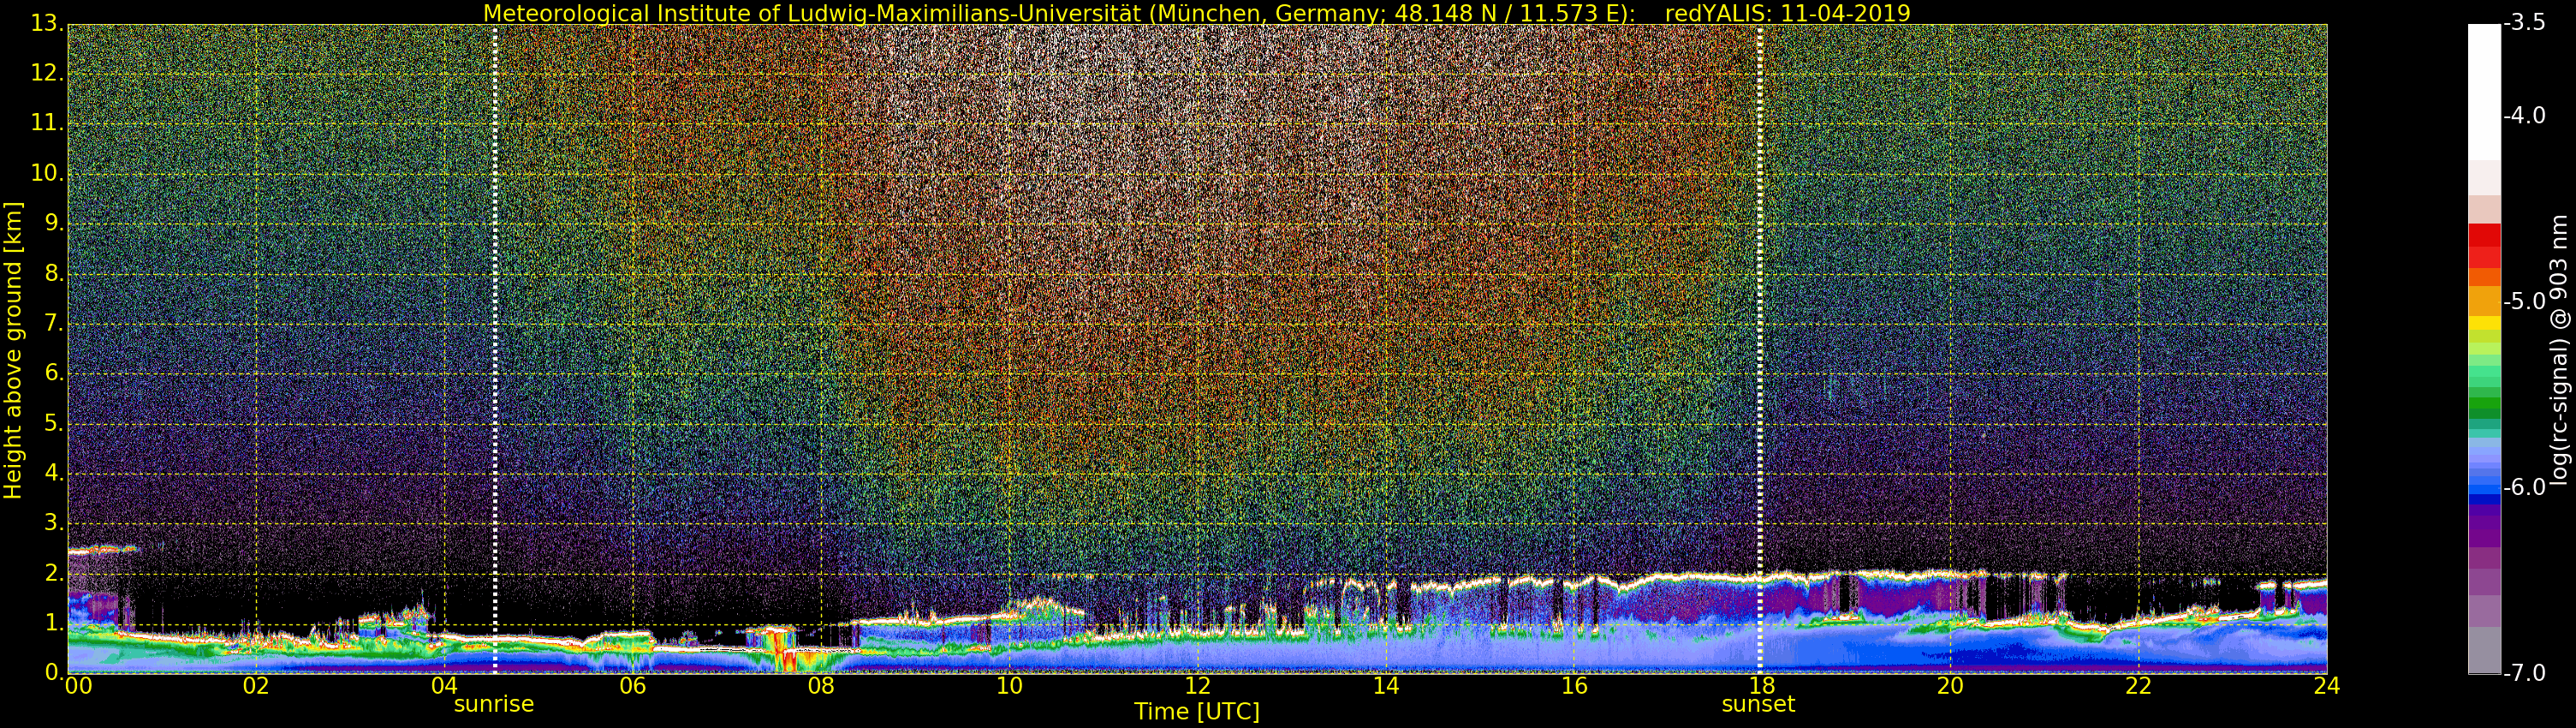The height and width of the screenshot is (728, 2576).
Task: Click the '04' time axis tick label
Action: [444, 686]
